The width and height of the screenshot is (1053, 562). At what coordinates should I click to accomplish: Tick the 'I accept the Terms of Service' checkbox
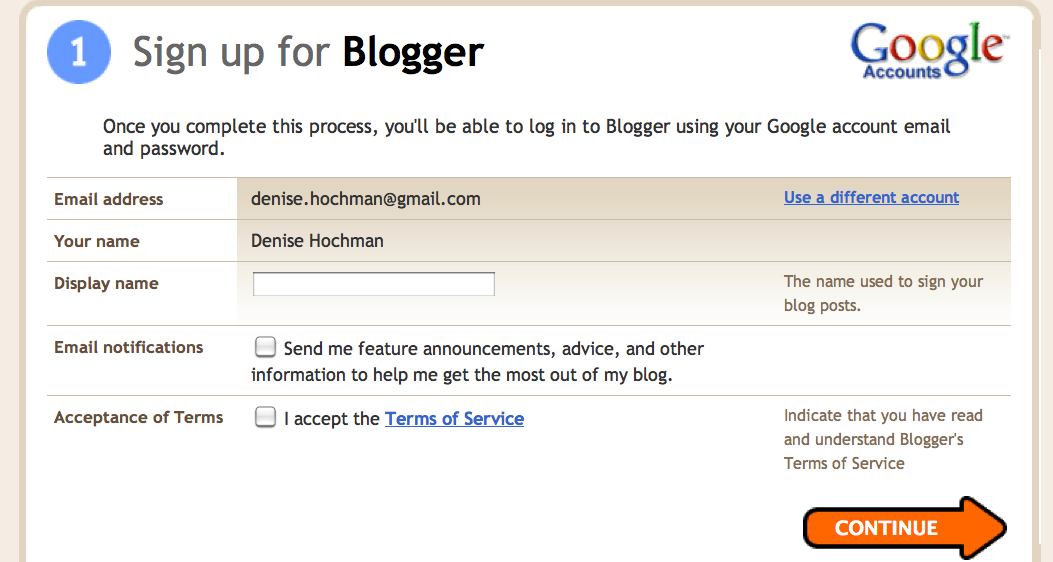(x=265, y=417)
